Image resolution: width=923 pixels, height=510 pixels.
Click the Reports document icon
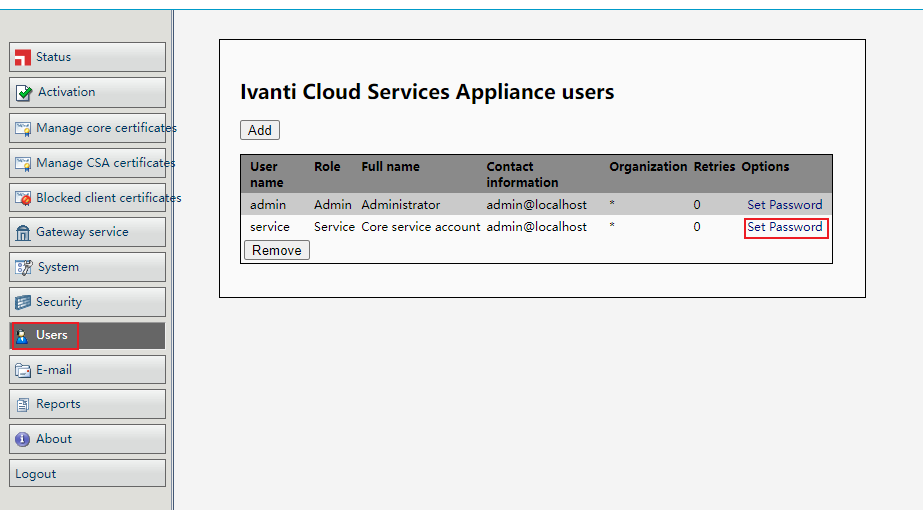pos(22,405)
